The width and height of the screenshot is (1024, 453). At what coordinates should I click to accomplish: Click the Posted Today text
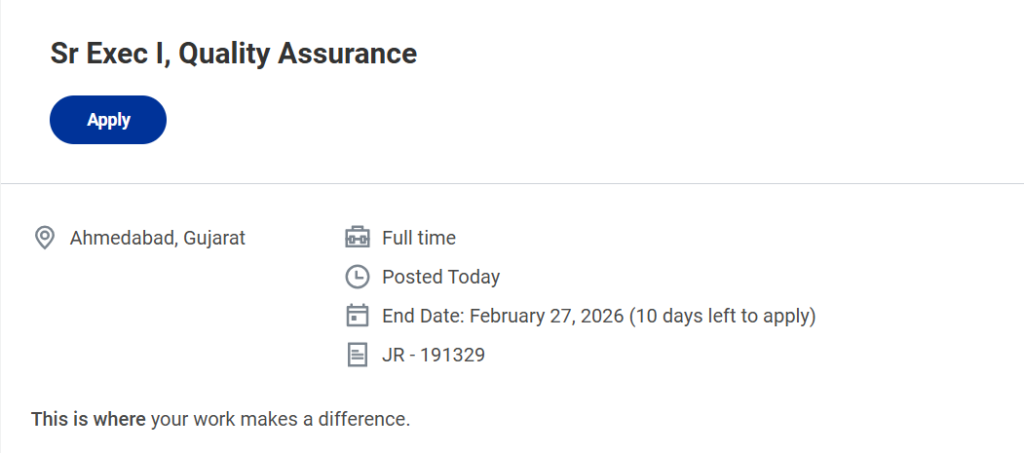(441, 277)
